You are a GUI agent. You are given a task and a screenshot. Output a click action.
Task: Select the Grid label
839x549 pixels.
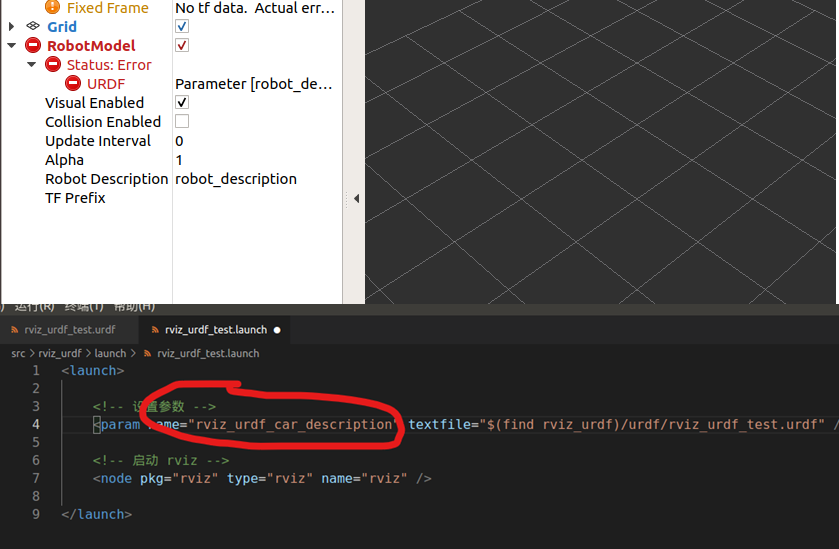(x=62, y=26)
